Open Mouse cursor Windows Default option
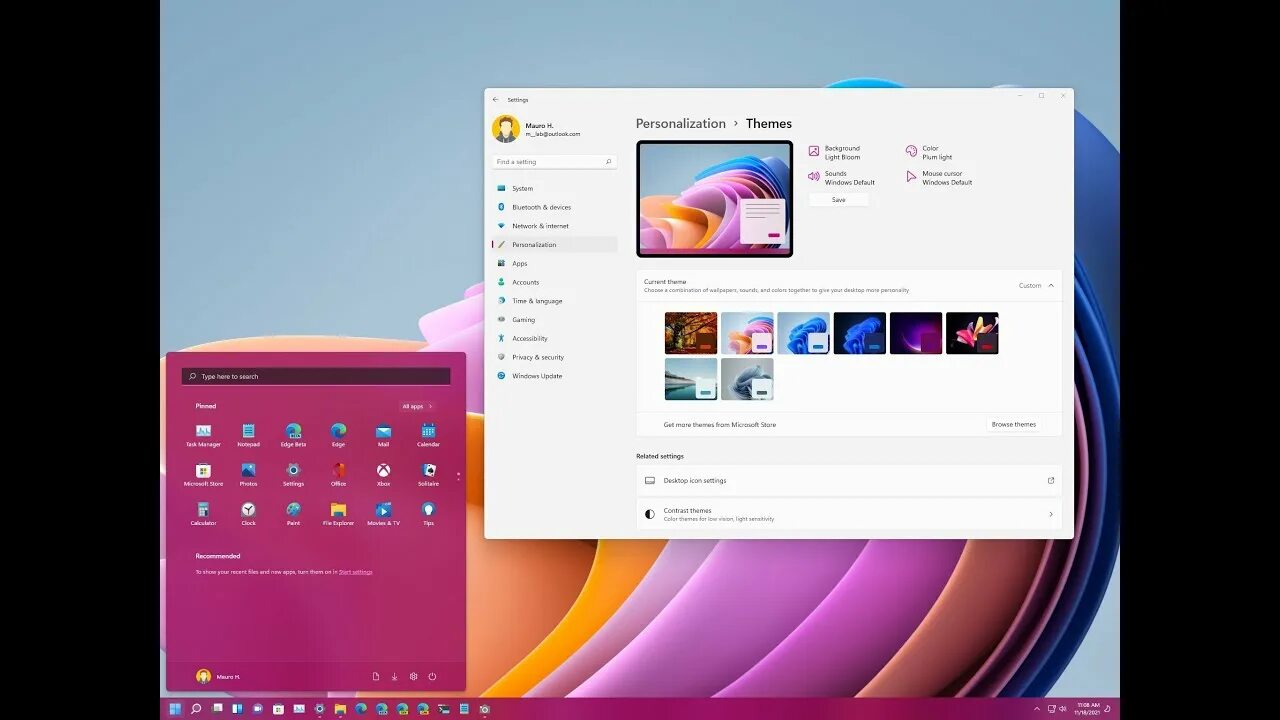Viewport: 1280px width, 720px height. (x=938, y=178)
